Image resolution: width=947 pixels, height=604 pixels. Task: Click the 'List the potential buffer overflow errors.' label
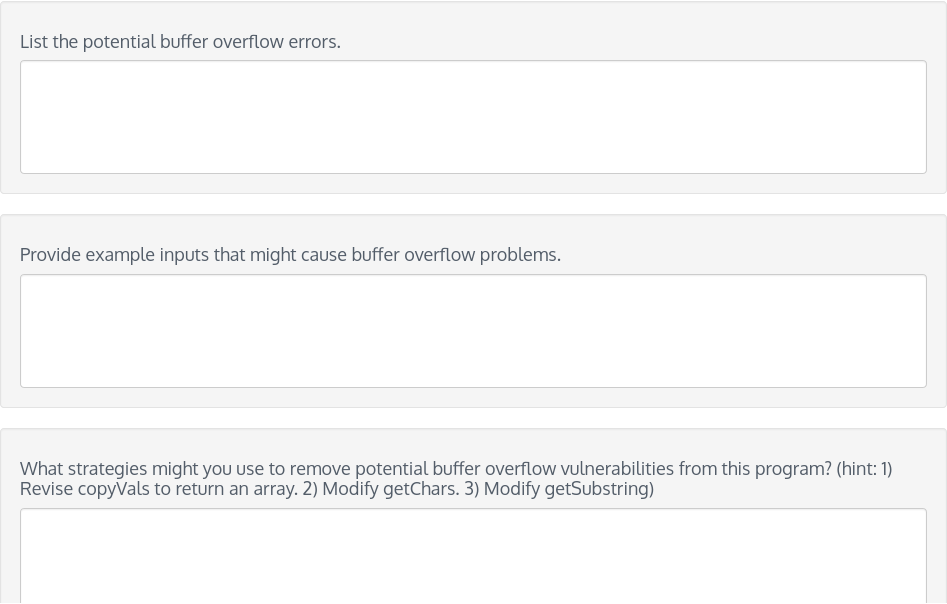point(180,42)
